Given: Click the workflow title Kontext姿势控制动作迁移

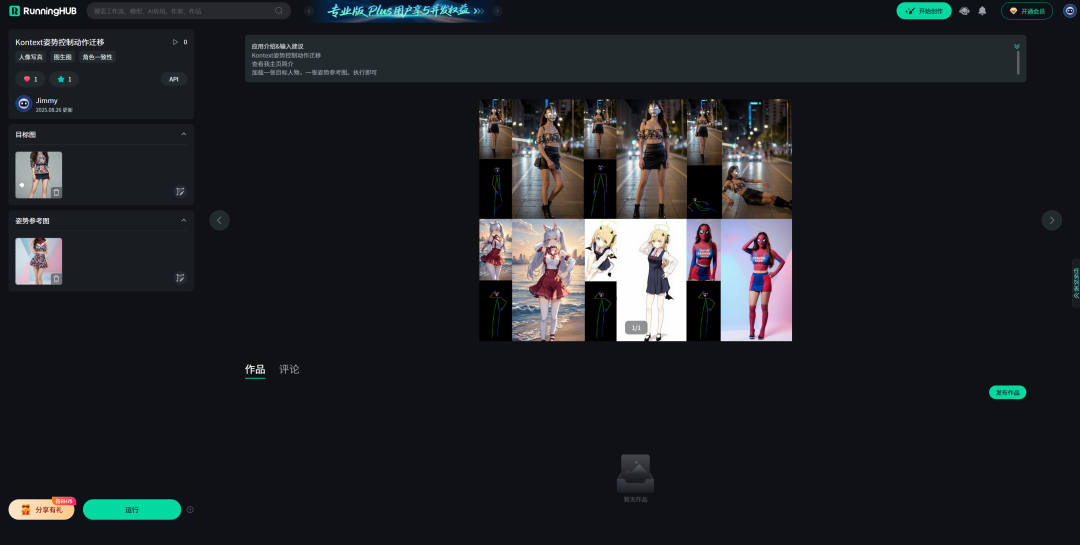Looking at the screenshot, I should point(60,42).
